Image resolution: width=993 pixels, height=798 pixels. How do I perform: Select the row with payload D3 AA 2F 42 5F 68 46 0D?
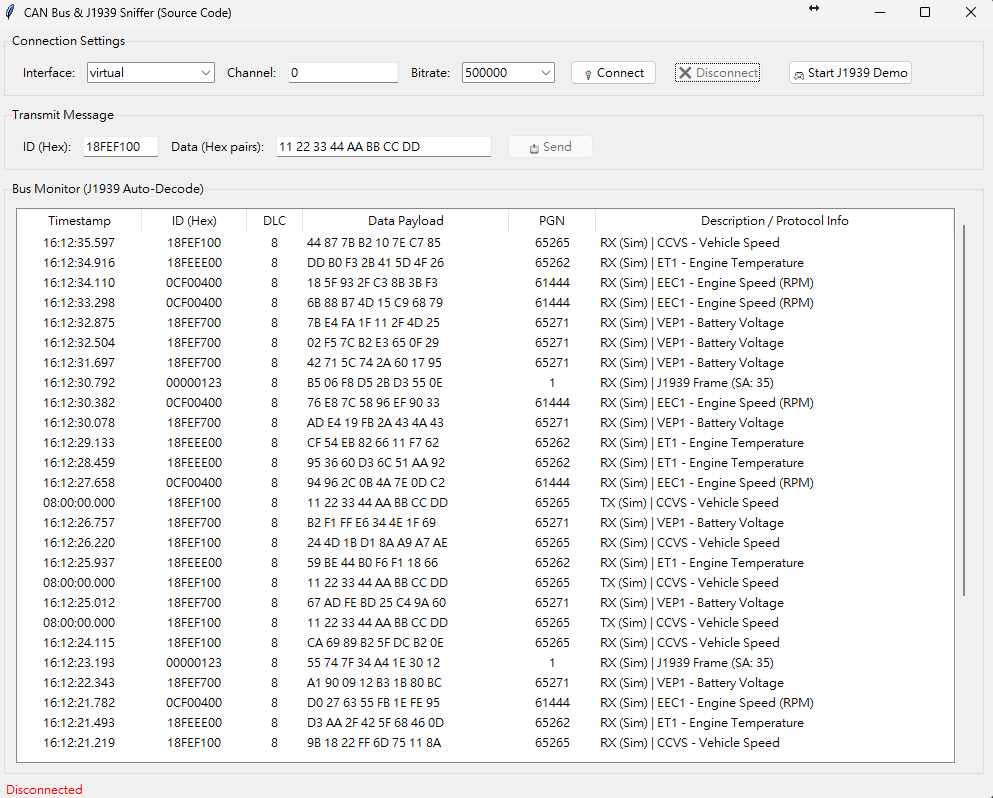485,723
